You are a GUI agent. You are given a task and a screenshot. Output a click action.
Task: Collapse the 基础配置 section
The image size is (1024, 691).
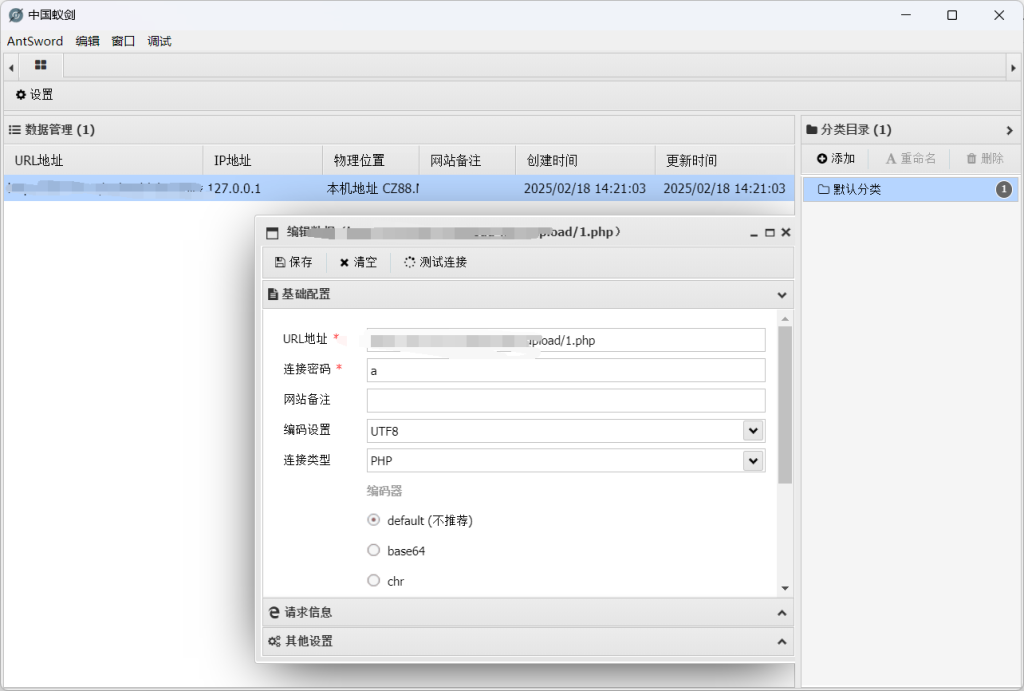[x=782, y=295]
